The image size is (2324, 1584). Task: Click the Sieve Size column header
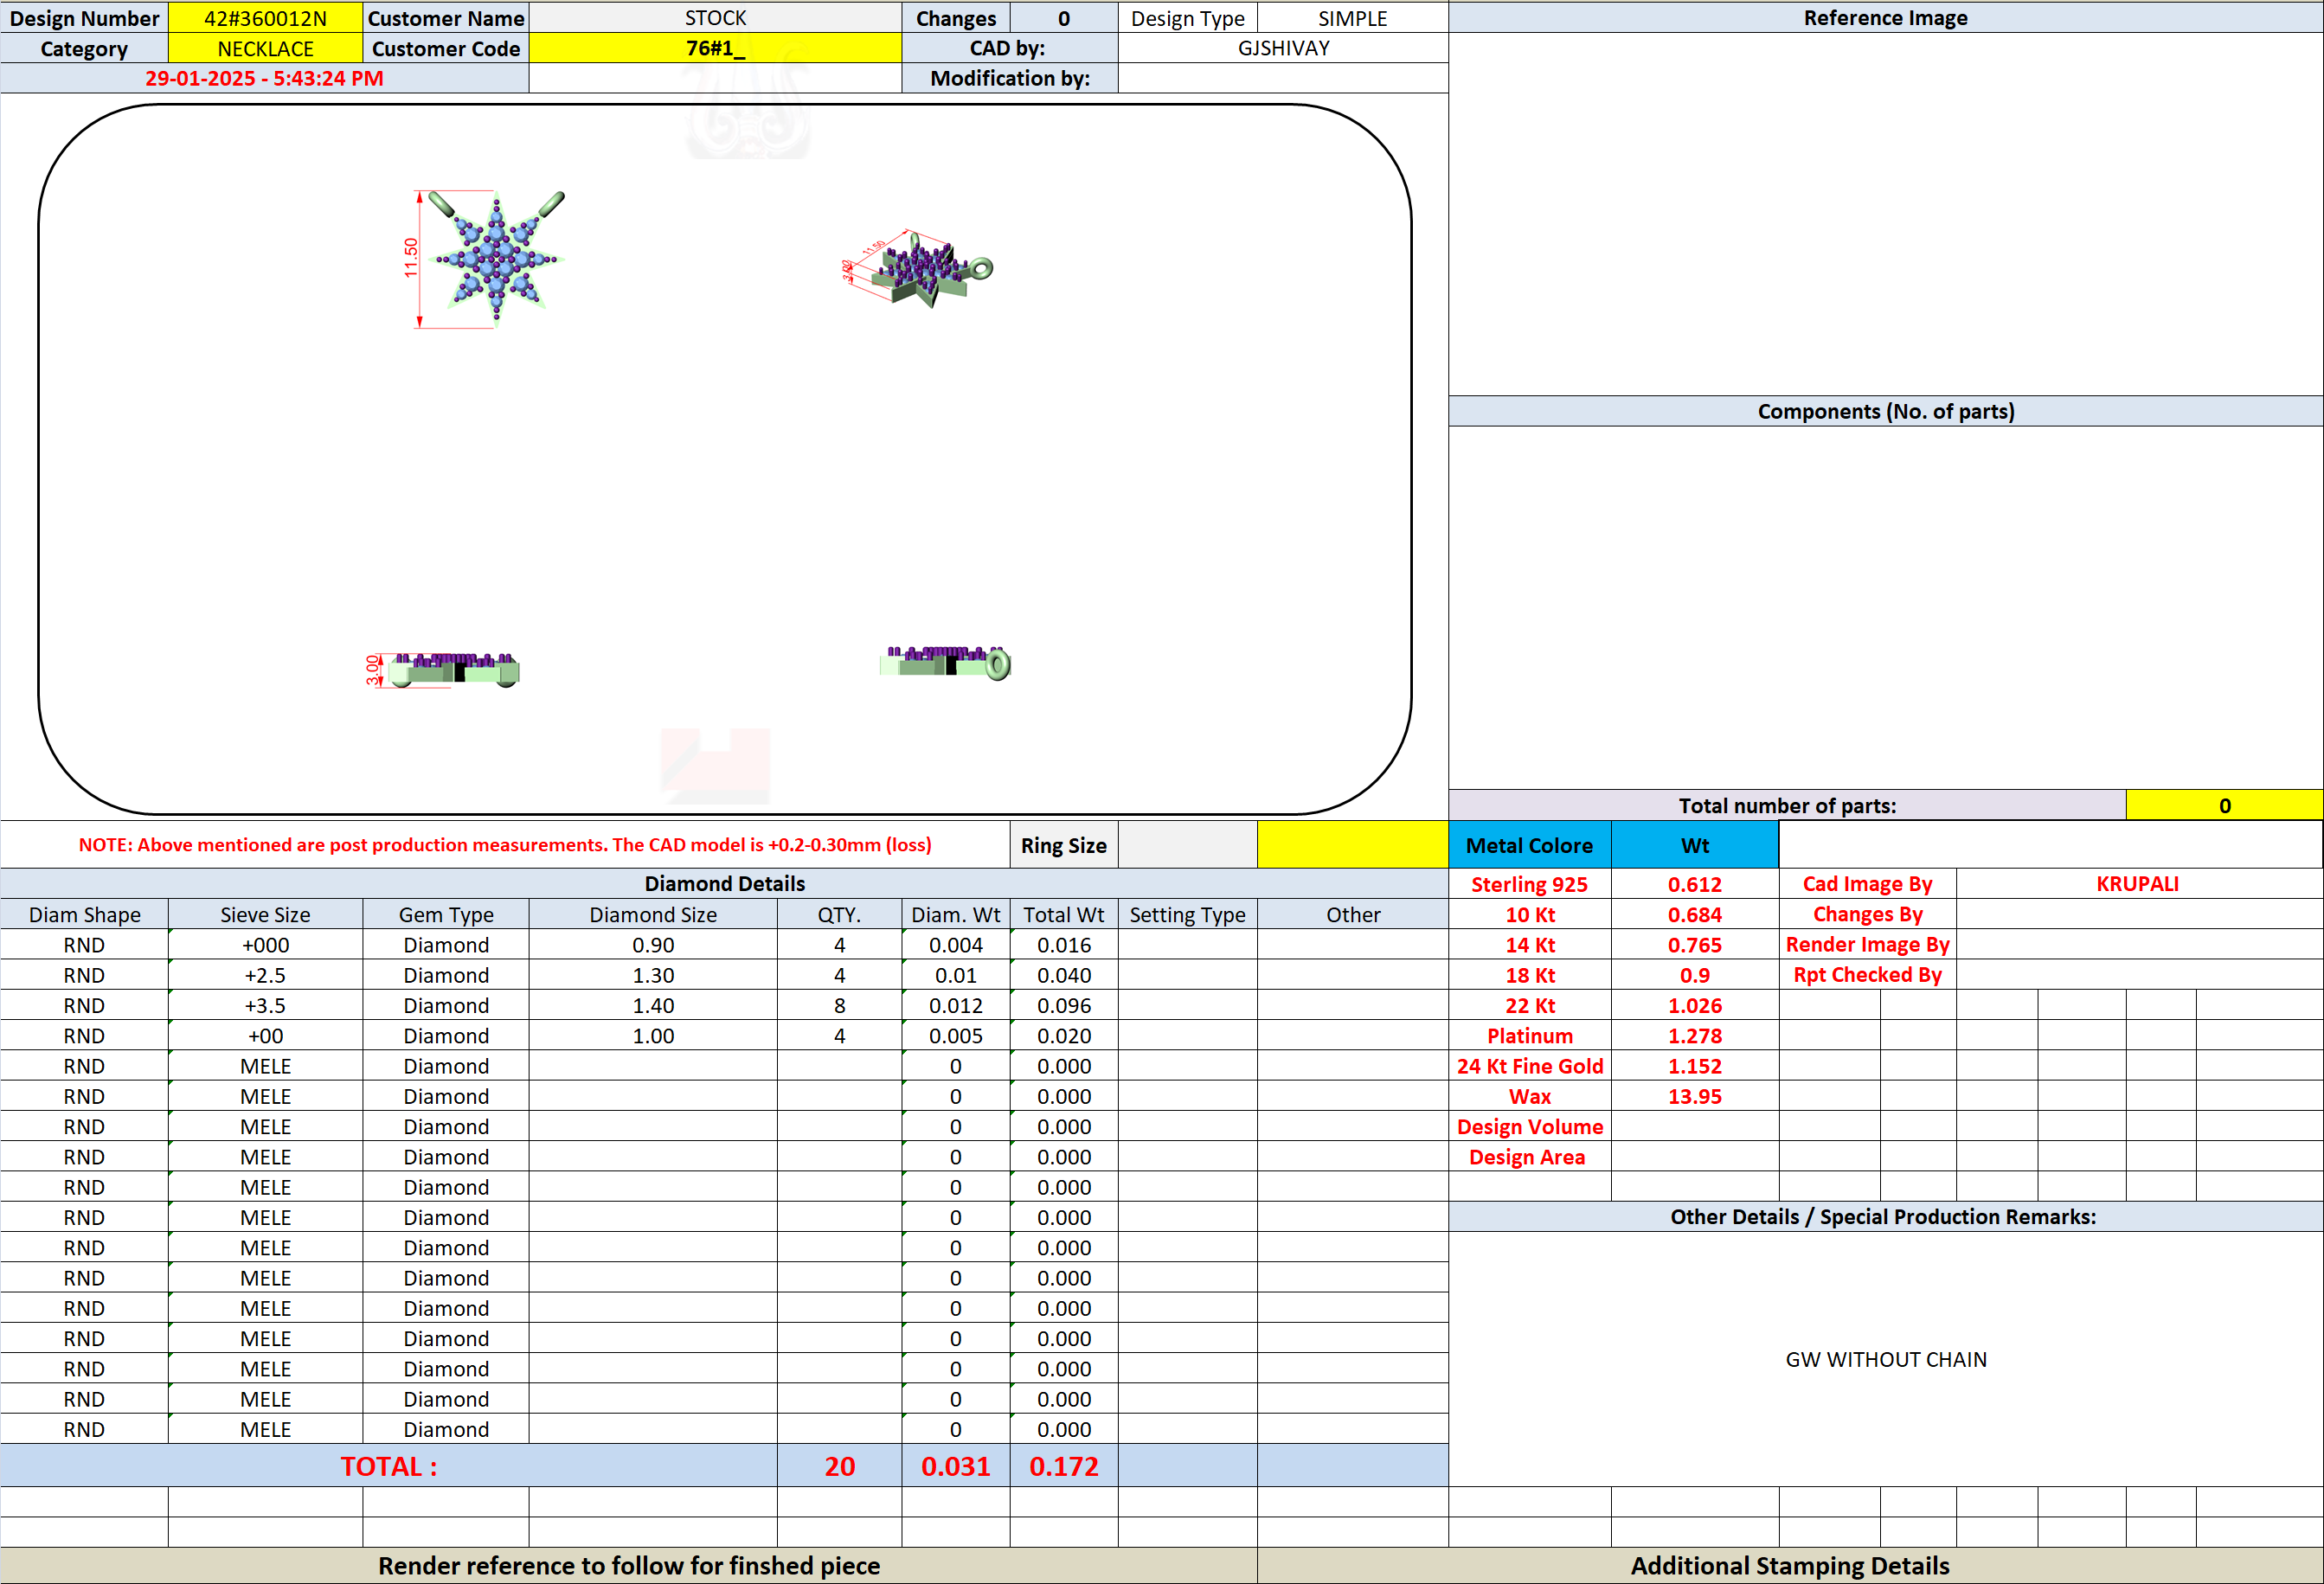click(x=265, y=914)
